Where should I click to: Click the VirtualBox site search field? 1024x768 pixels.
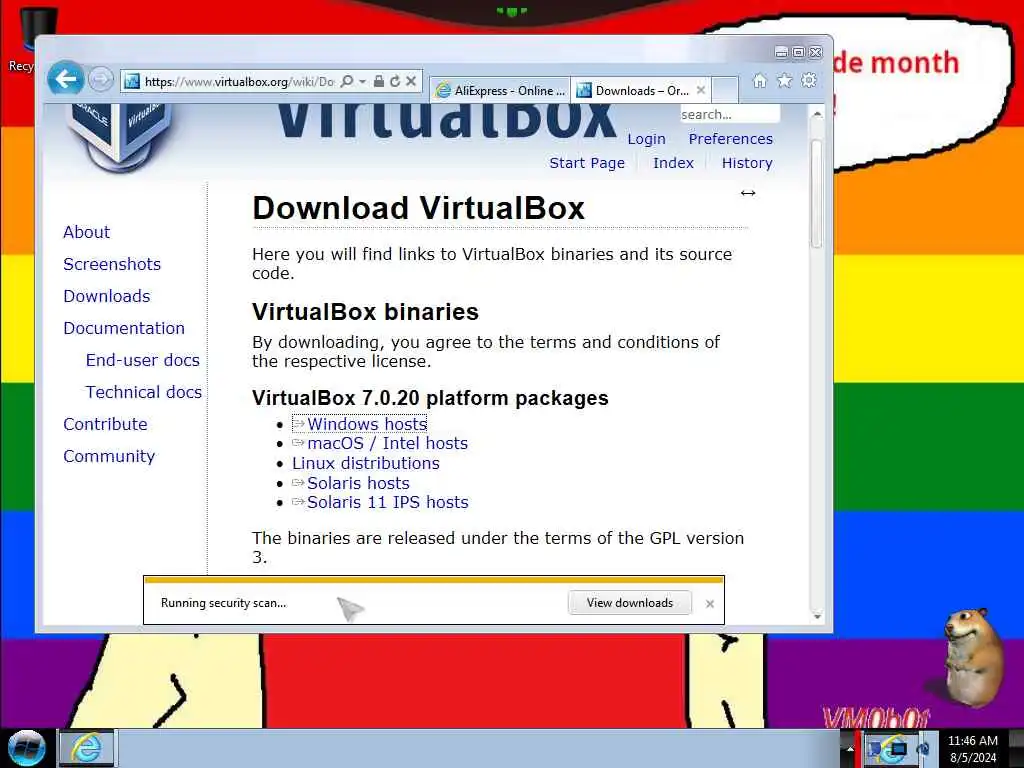(x=729, y=114)
